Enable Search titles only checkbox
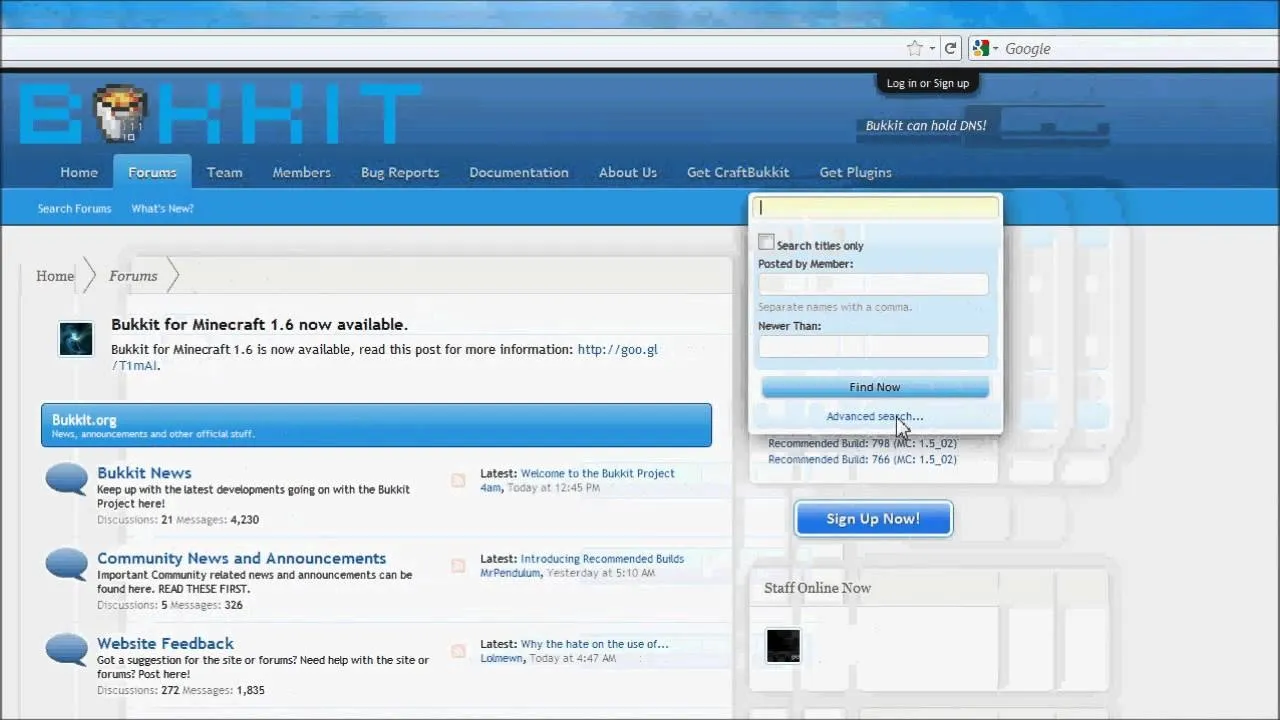 click(x=766, y=243)
